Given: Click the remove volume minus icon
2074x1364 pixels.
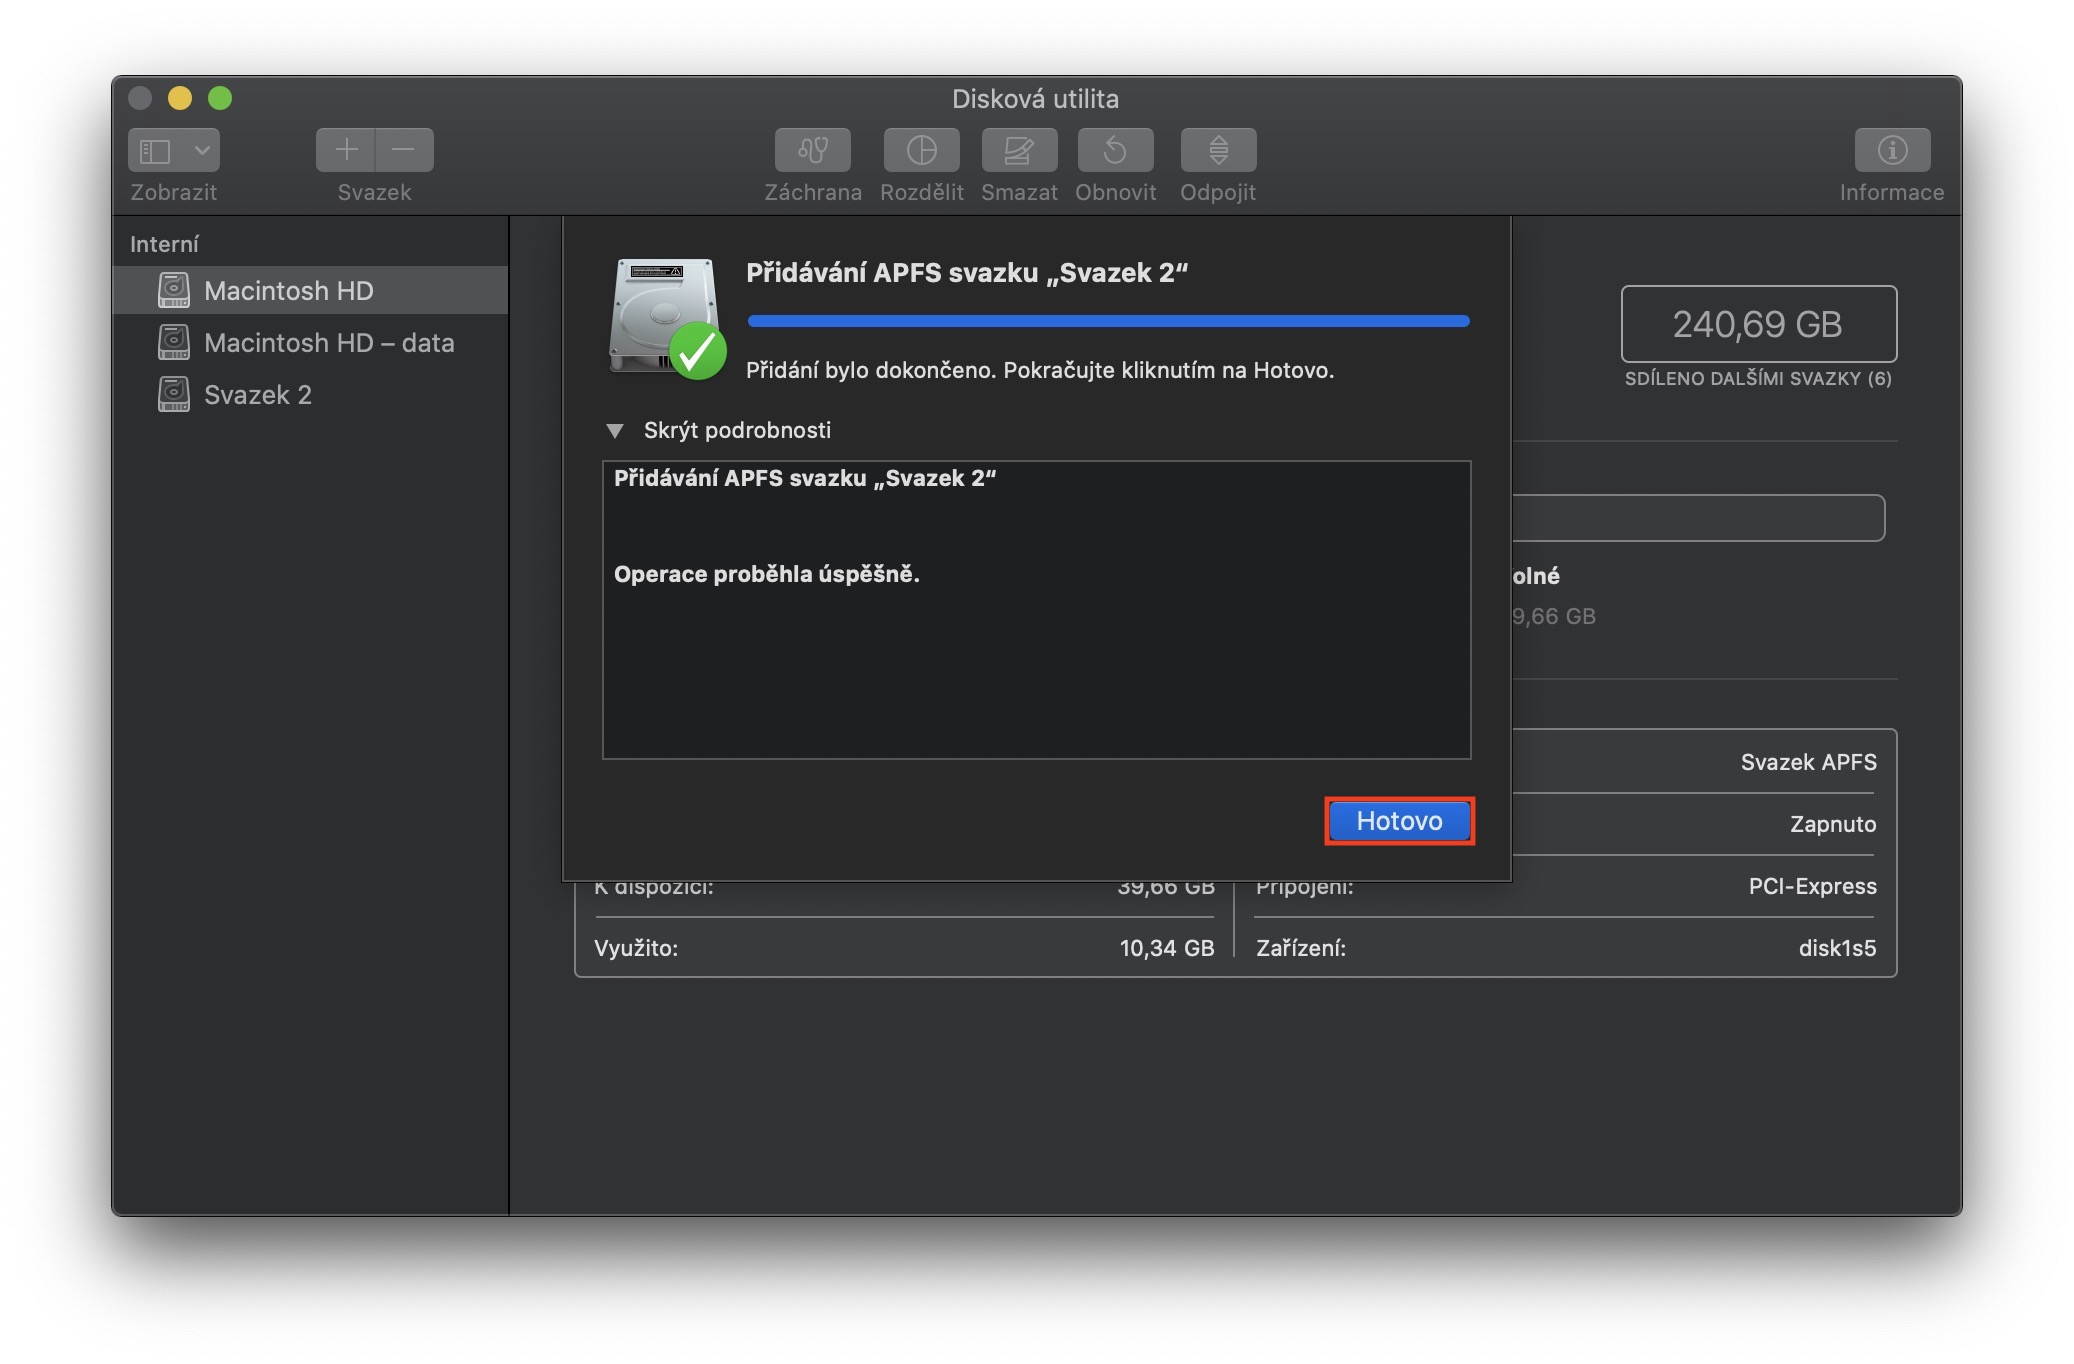Looking at the screenshot, I should [404, 150].
